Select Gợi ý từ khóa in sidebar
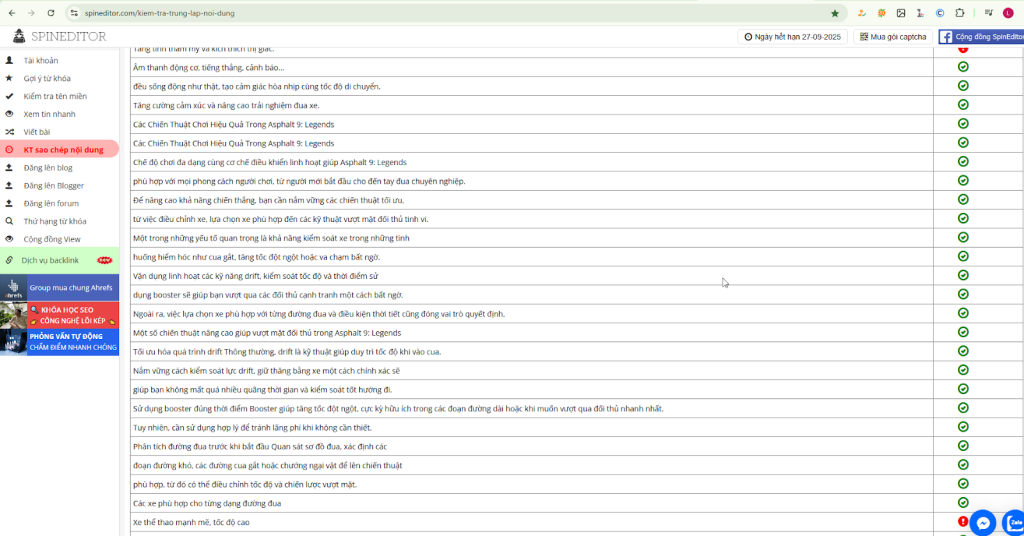1024x536 pixels. [x=47, y=78]
